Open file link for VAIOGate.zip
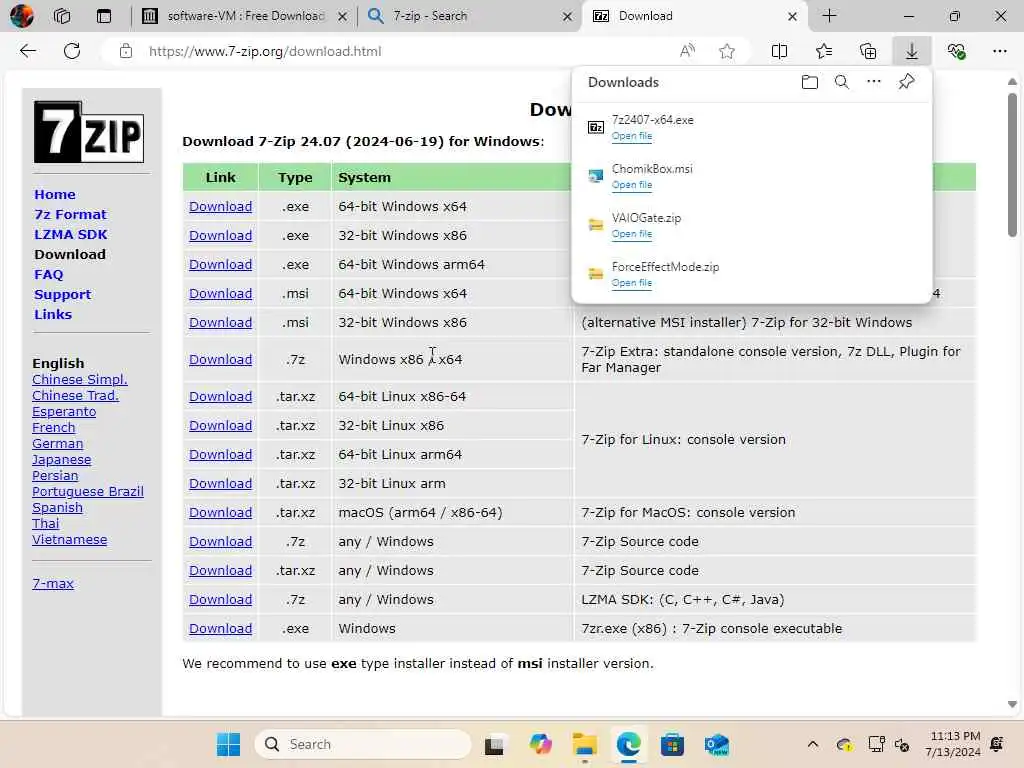Screen dimensions: 1024x768 (x=632, y=234)
